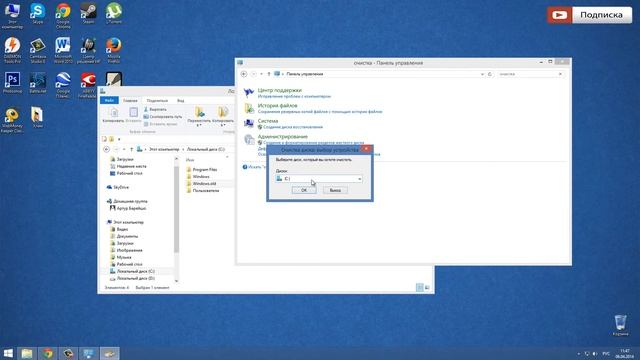Open the Explorer recent locations dropdown arrow
Screen dimensions: 640x360
[124, 149]
